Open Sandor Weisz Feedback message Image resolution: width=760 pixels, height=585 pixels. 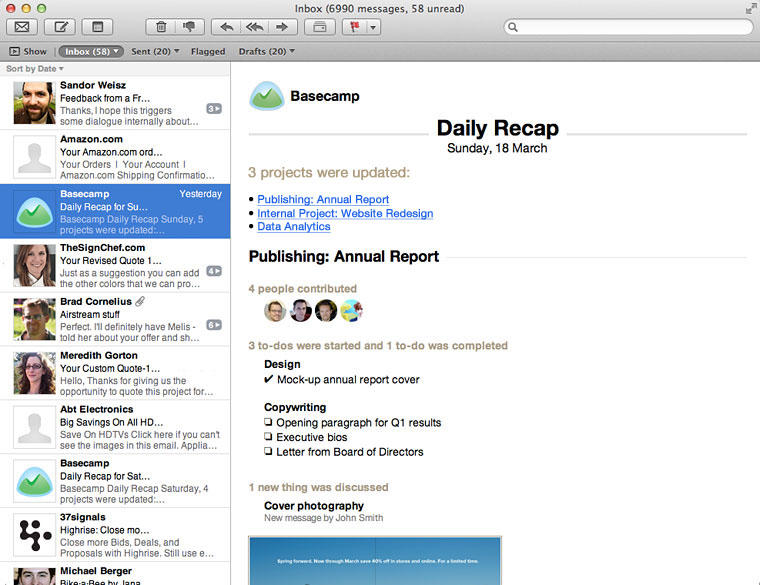[115, 103]
